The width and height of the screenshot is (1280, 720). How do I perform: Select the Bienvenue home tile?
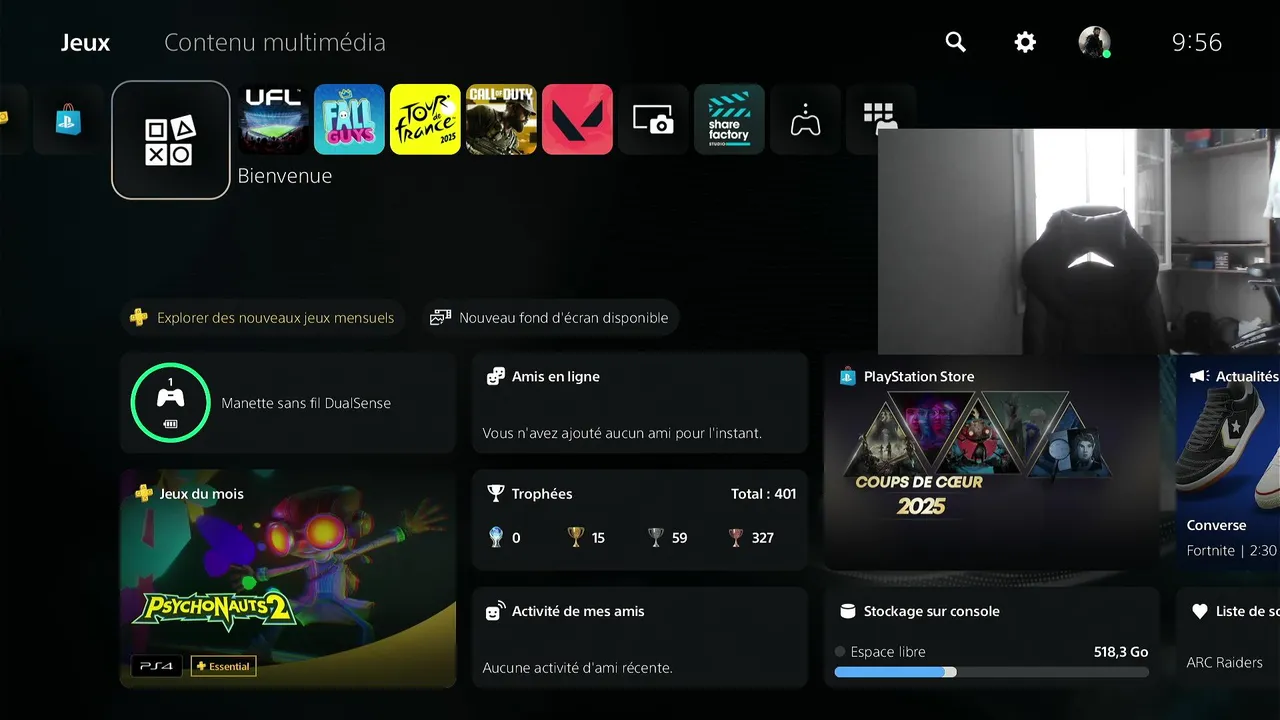click(171, 140)
